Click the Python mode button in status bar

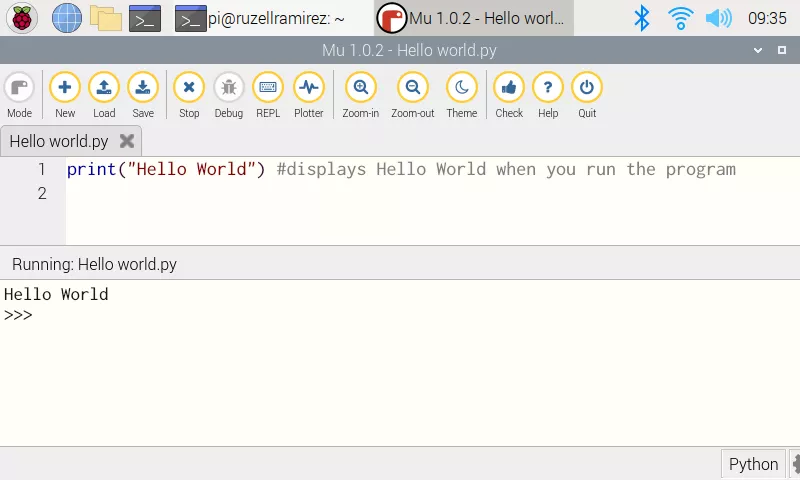coord(753,464)
